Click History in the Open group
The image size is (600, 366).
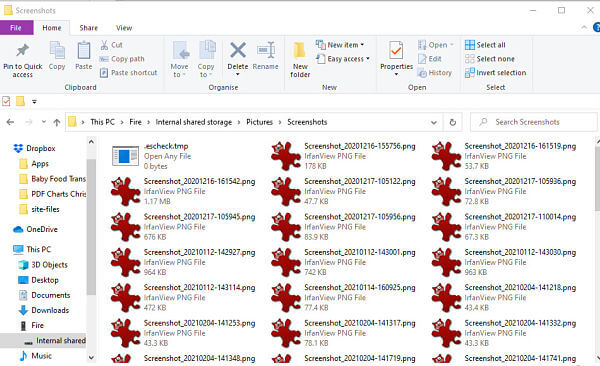pyautogui.click(x=434, y=73)
